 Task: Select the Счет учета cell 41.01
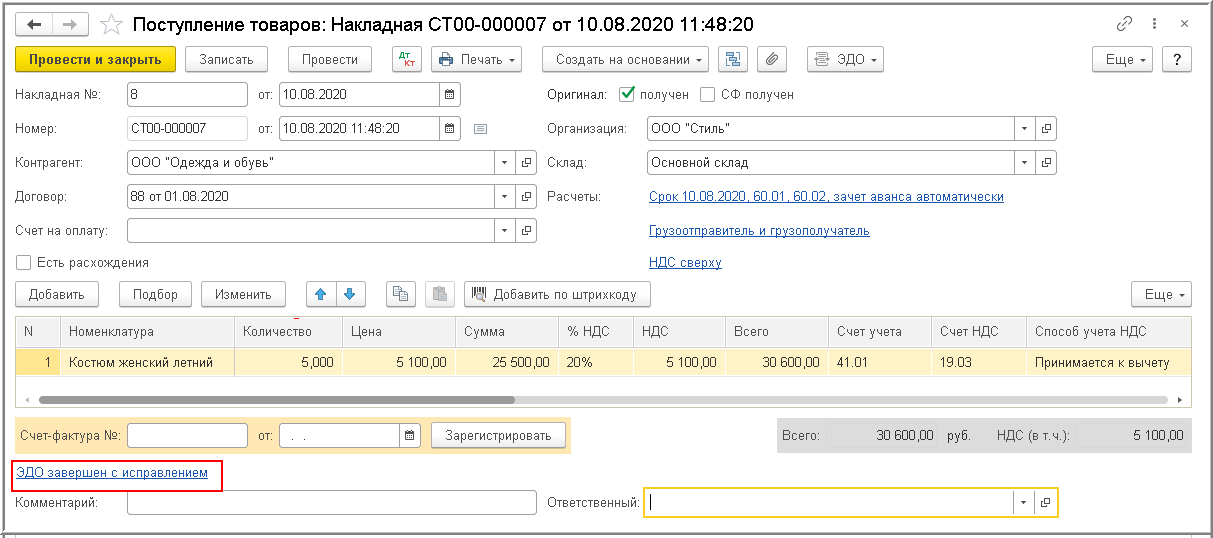[x=879, y=362]
